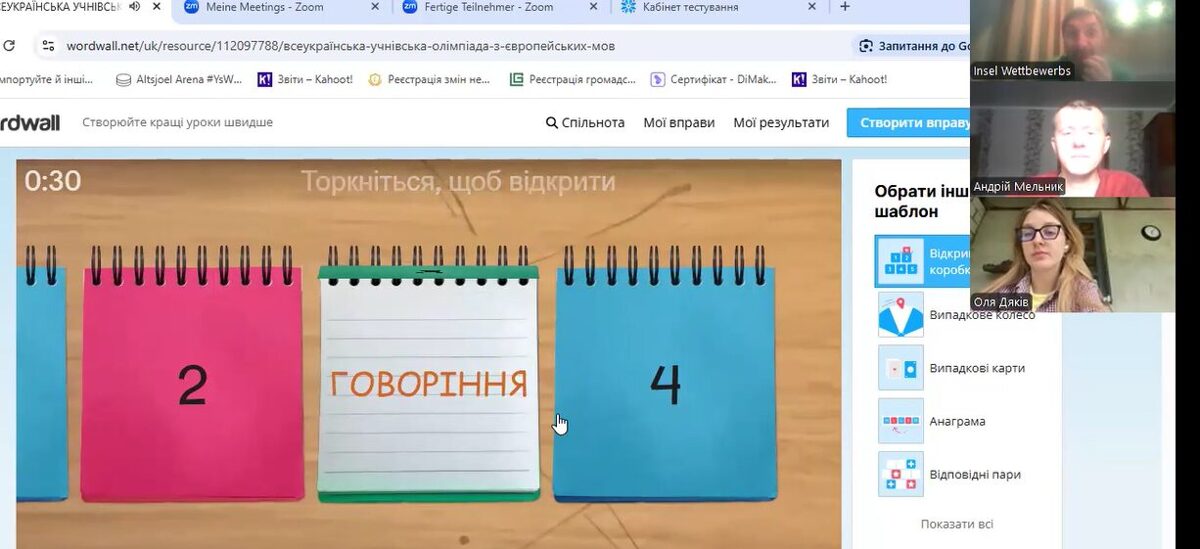
Task: Open Мої вправи menu
Action: [x=679, y=123]
